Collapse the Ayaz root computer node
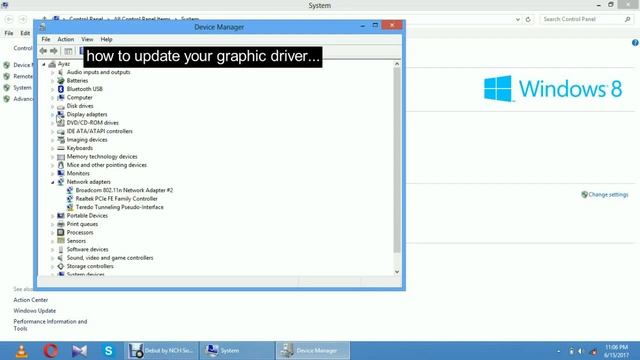The width and height of the screenshot is (640, 360). [x=44, y=64]
